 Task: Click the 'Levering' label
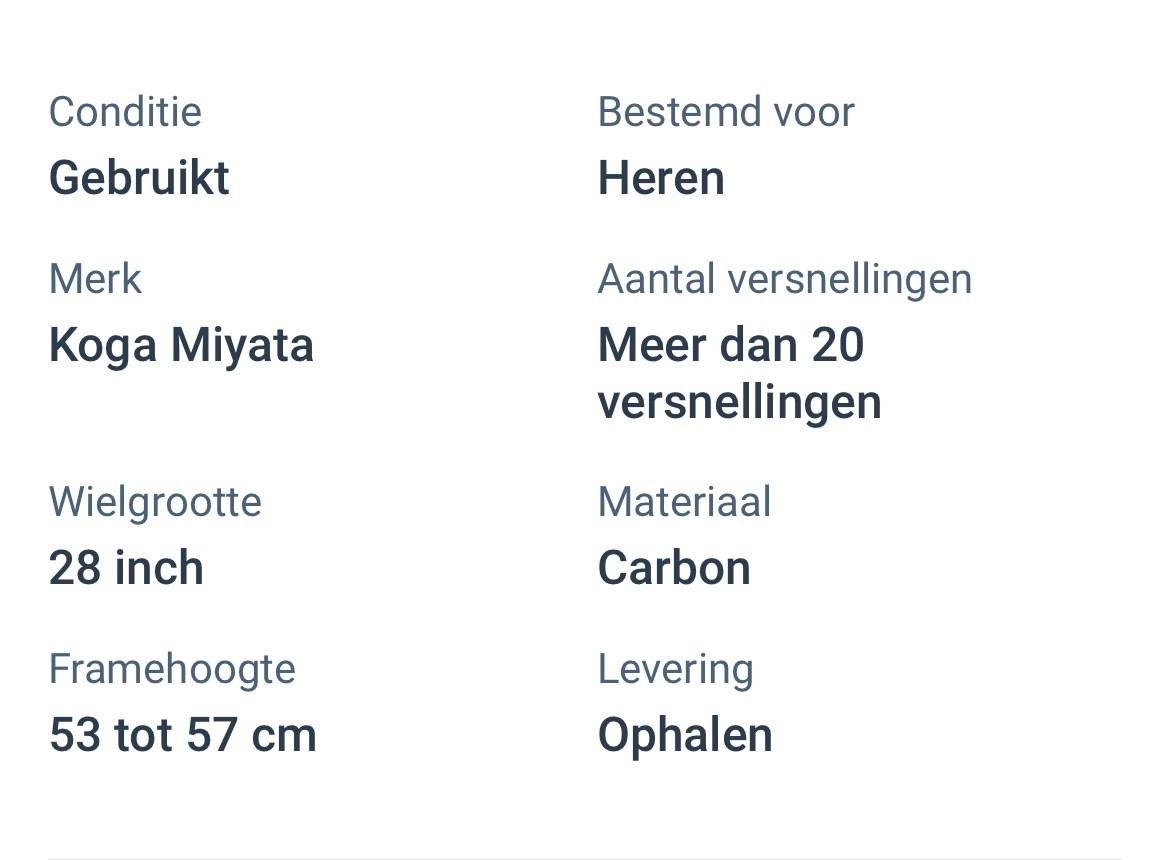click(x=675, y=669)
